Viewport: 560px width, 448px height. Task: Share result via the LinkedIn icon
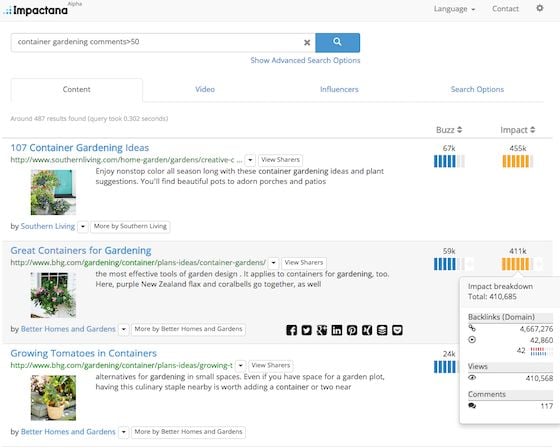click(x=337, y=330)
